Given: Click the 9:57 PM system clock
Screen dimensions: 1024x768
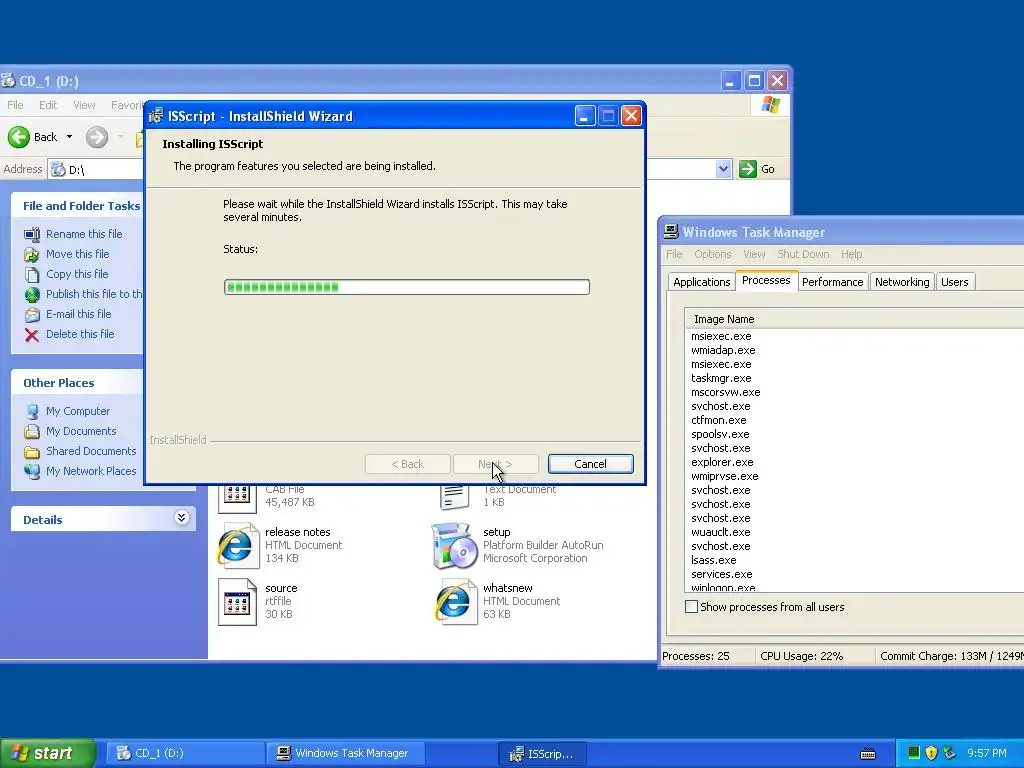Looking at the screenshot, I should (x=987, y=753).
